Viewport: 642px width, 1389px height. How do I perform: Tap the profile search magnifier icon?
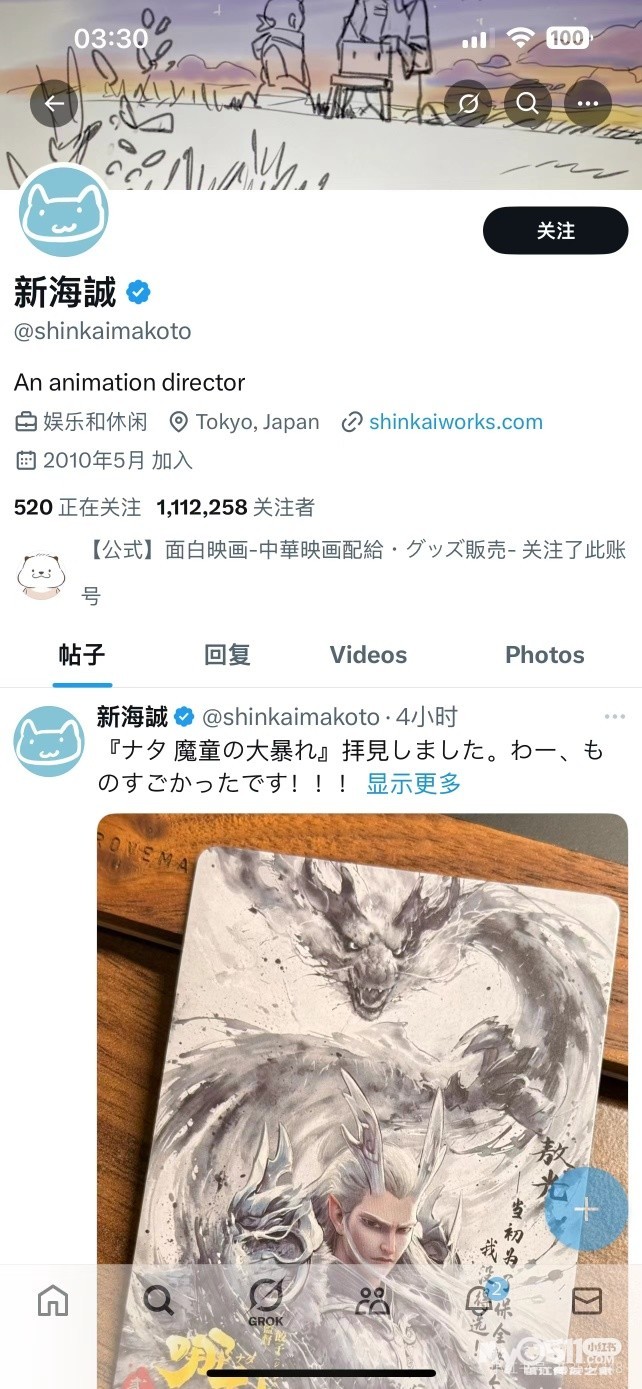coord(528,103)
